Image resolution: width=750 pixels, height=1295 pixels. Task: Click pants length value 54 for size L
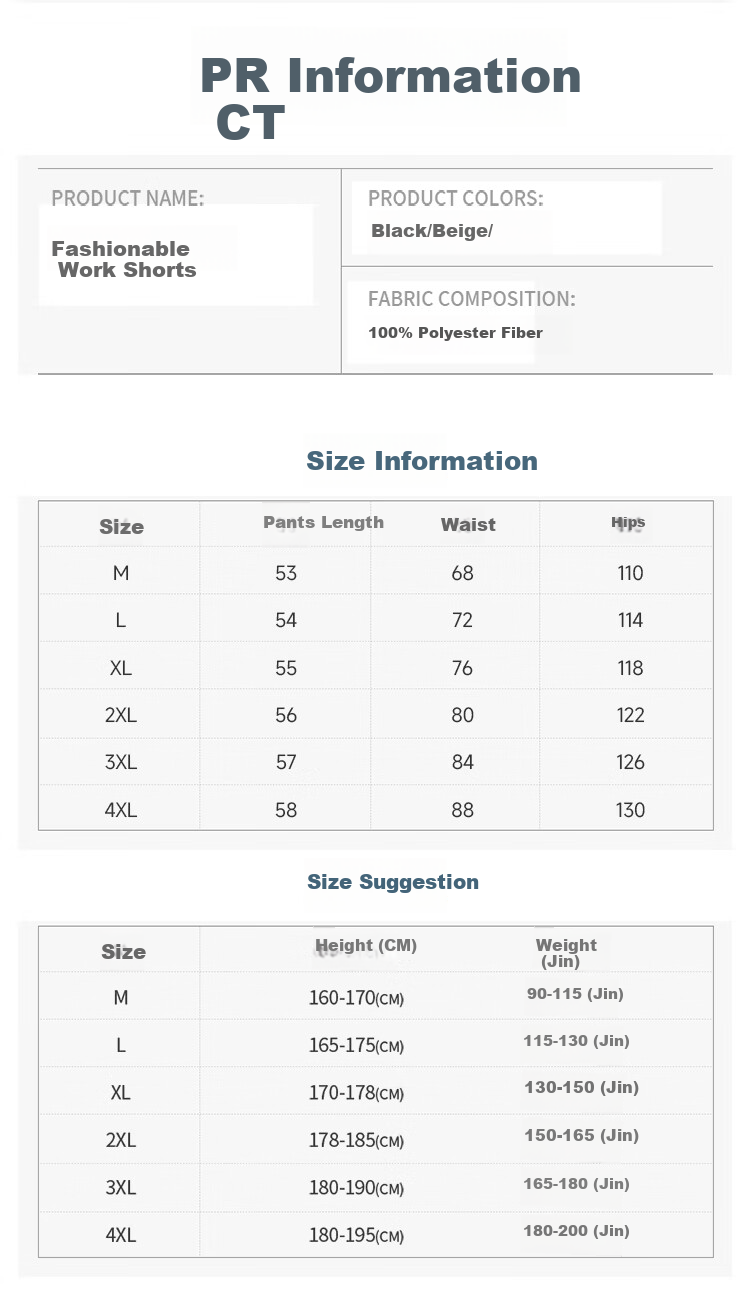pos(286,620)
